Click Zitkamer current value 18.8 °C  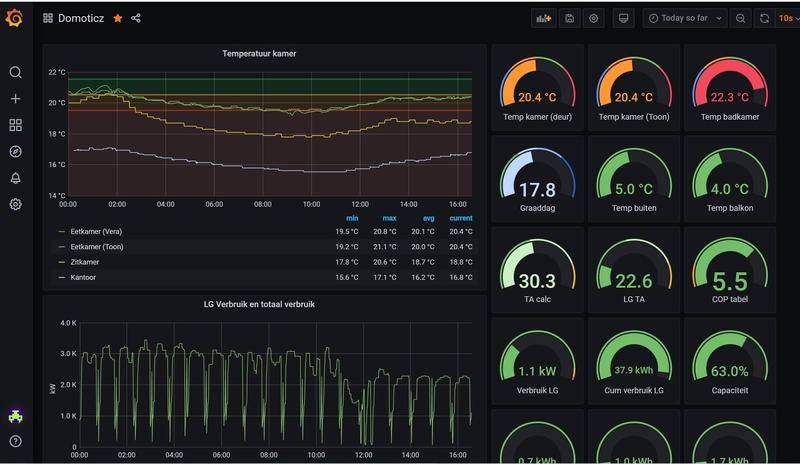[461, 262]
